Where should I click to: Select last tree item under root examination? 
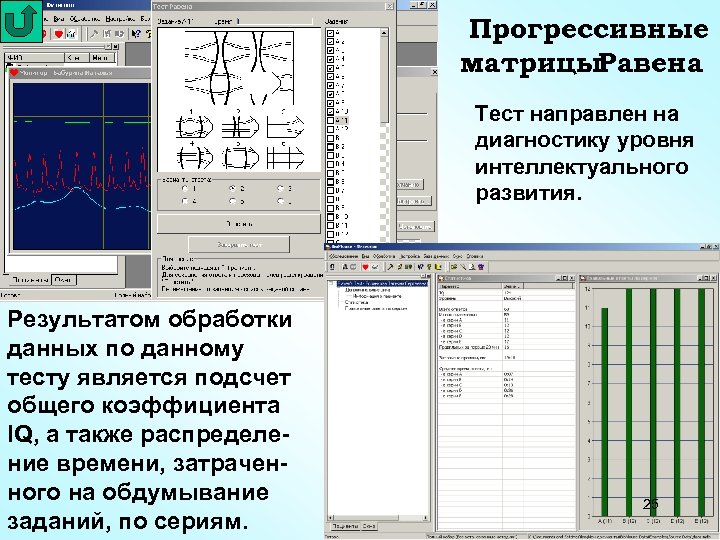(376, 309)
